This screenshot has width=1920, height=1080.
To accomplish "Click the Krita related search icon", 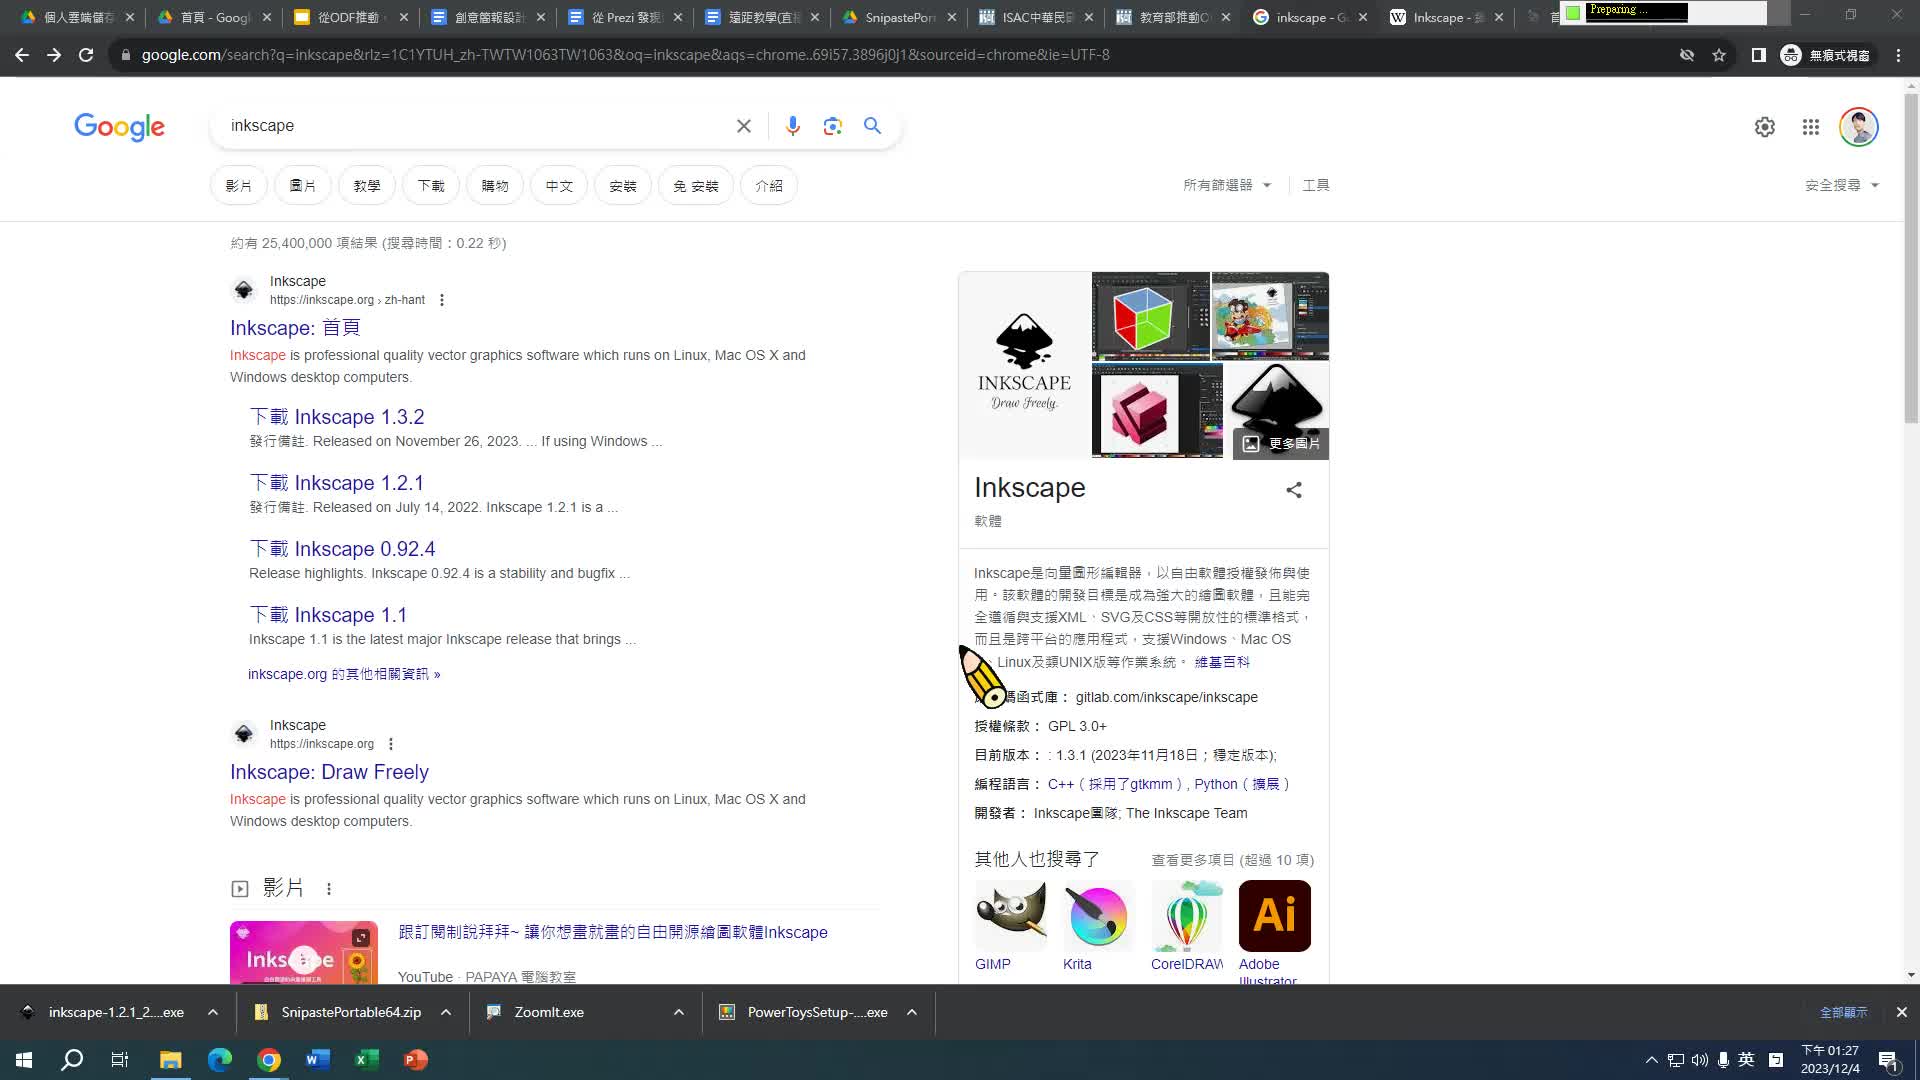I will tap(1098, 916).
